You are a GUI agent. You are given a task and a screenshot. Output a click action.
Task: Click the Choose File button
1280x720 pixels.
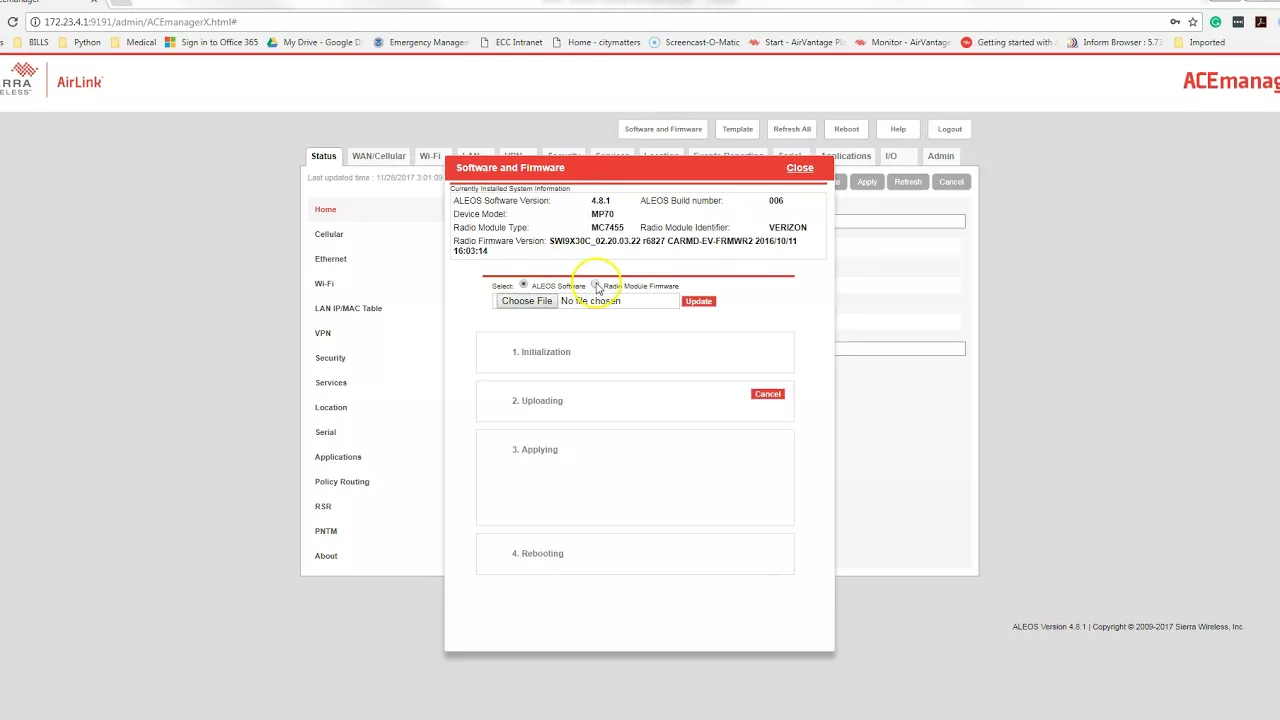click(527, 301)
